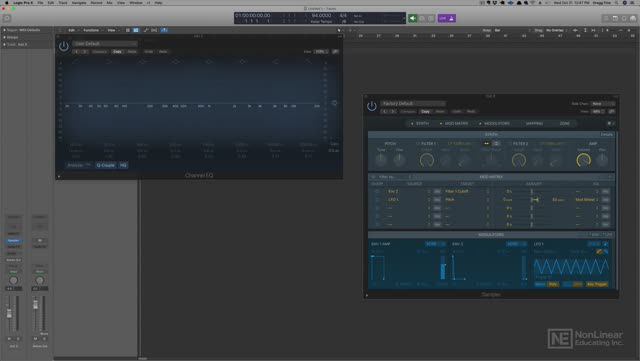This screenshot has height=361, width=640.
Task: Open the Browsers icon at far top right
Action: coord(633,18)
